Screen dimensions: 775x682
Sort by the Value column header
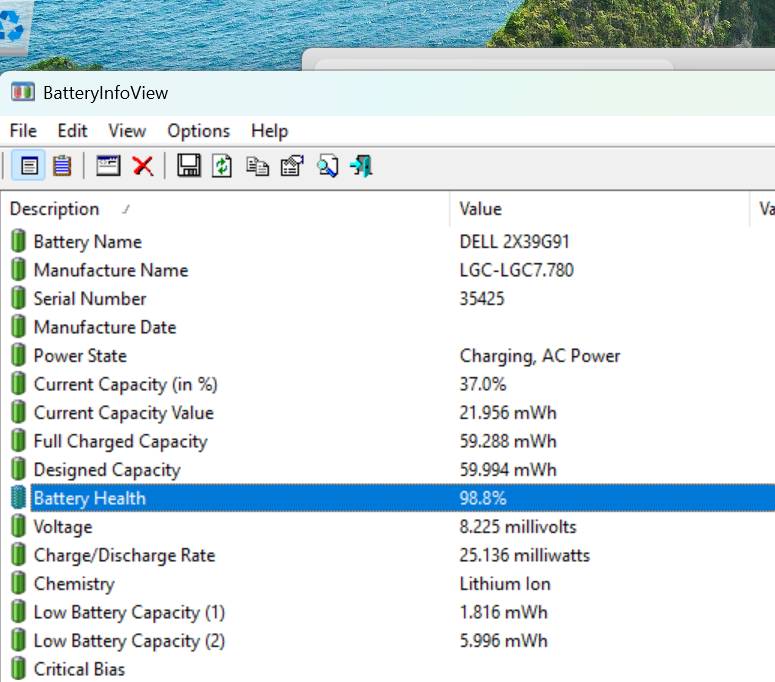pyautogui.click(x=600, y=209)
